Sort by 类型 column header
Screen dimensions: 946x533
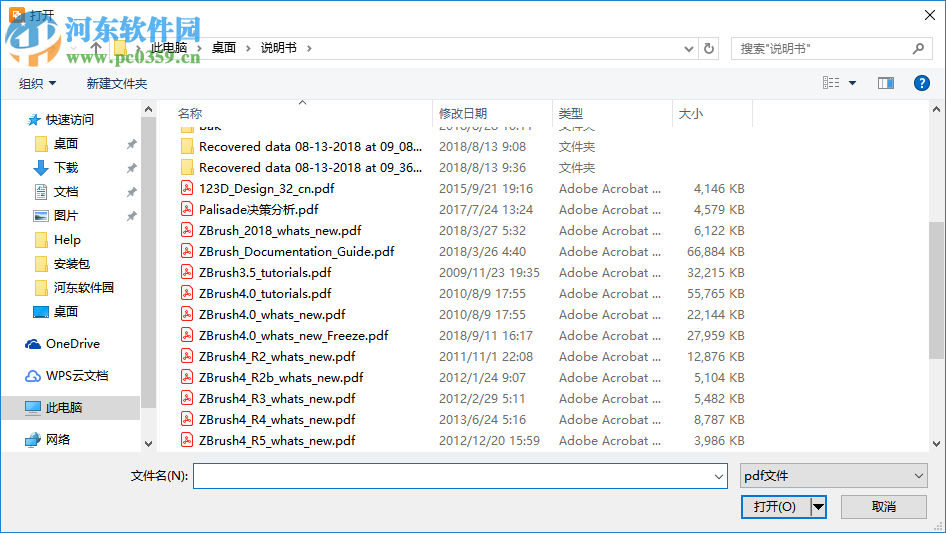pyautogui.click(x=571, y=113)
